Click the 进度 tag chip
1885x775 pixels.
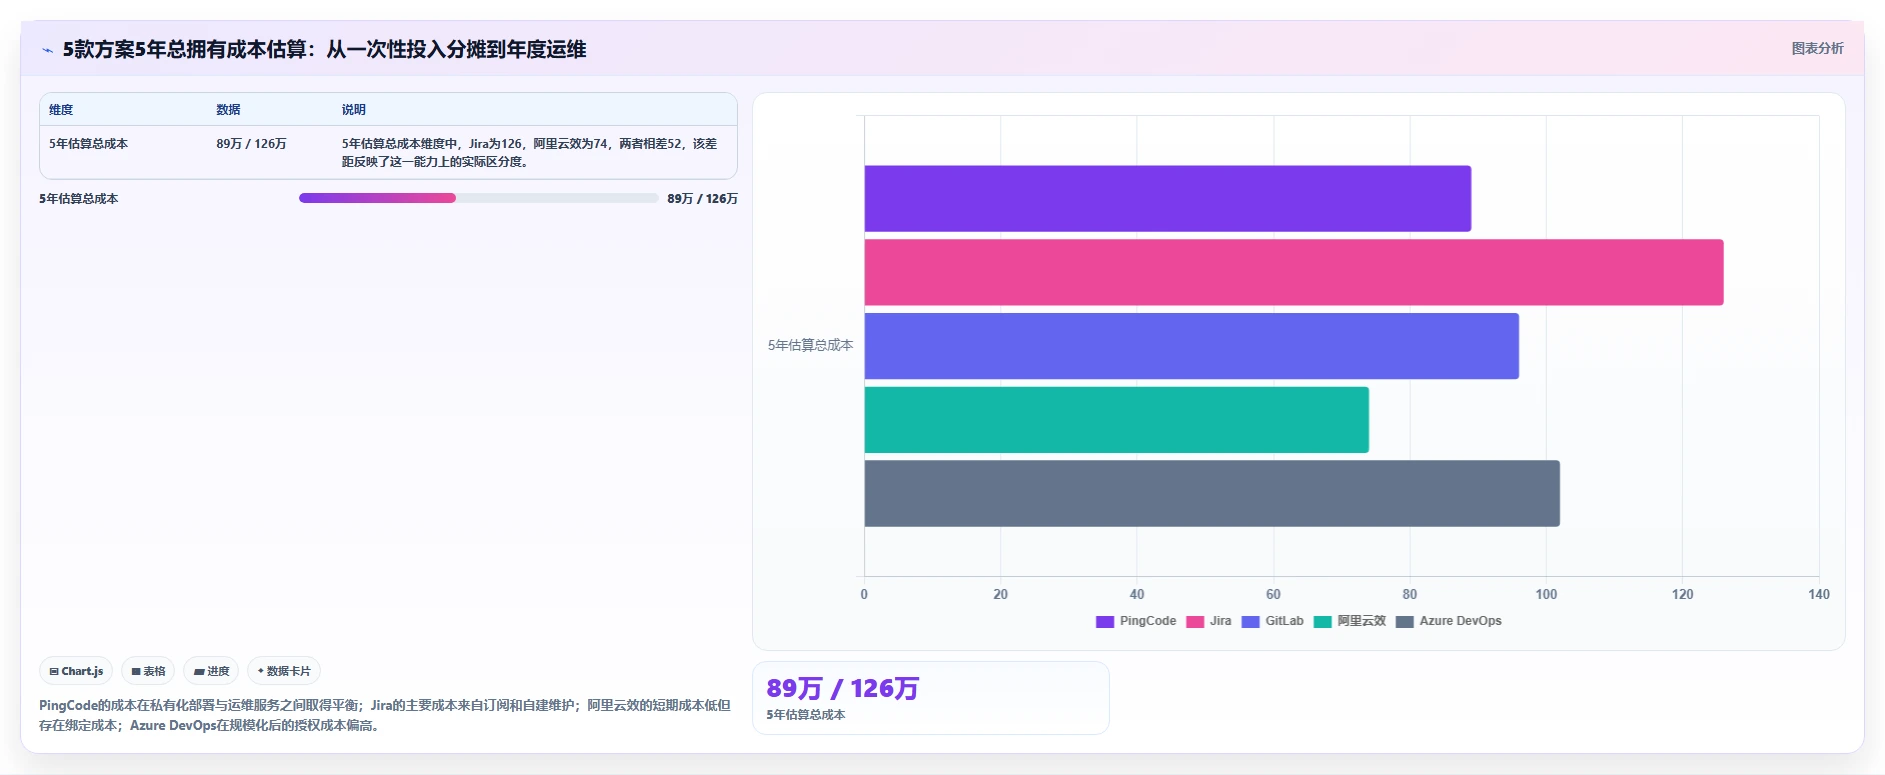[211, 671]
